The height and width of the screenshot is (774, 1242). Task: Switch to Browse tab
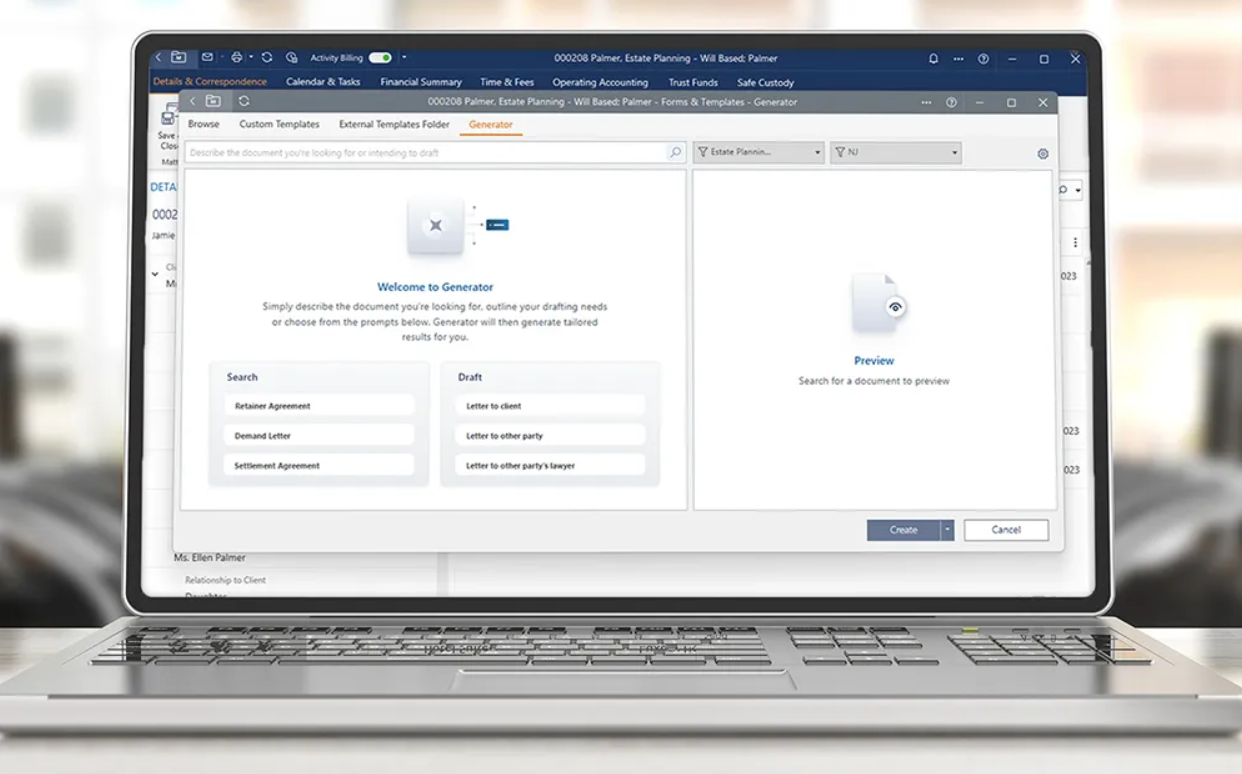point(204,124)
